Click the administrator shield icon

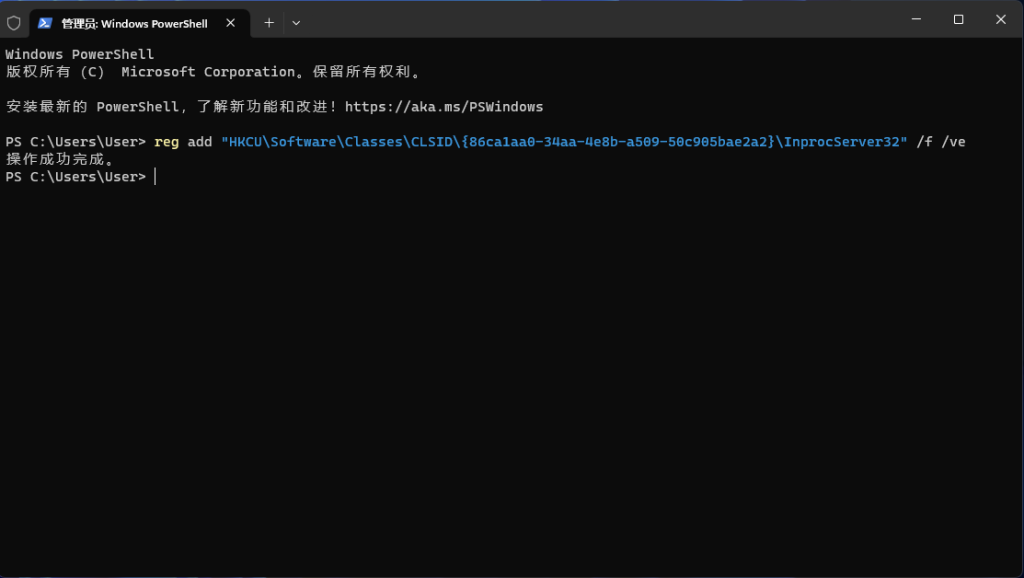click(x=14, y=24)
